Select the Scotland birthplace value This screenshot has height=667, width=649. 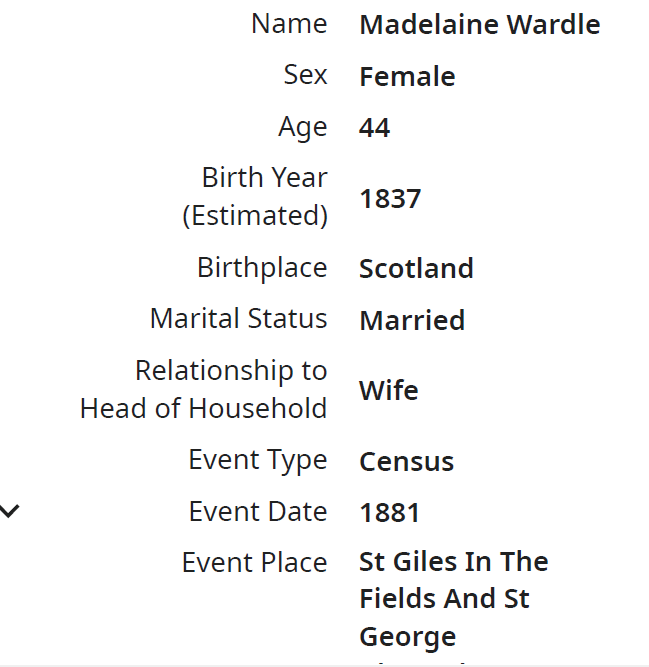pos(416,269)
